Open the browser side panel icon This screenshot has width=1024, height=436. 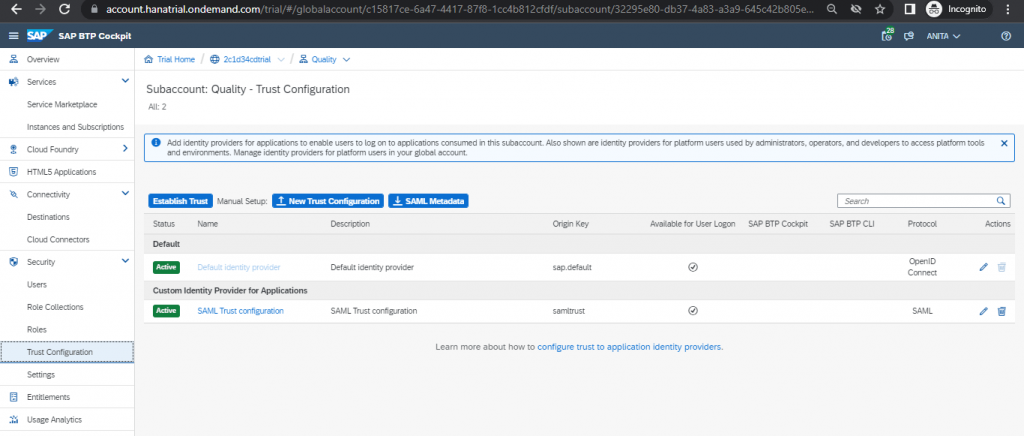(x=909, y=9)
